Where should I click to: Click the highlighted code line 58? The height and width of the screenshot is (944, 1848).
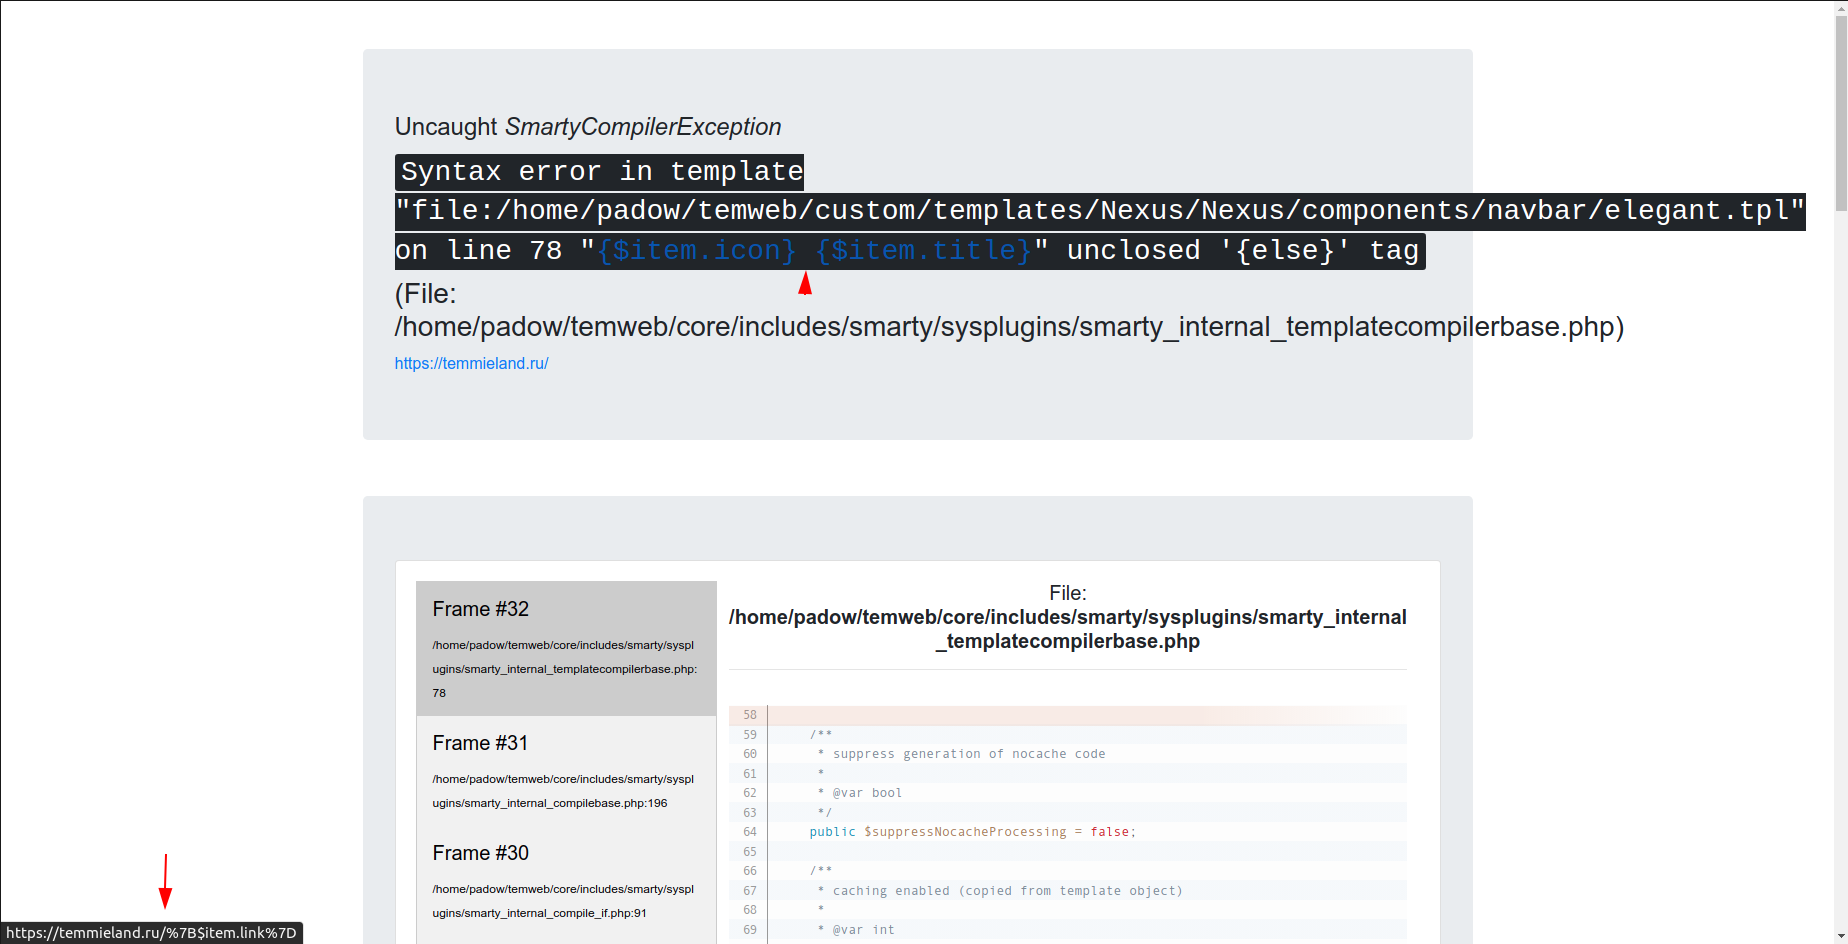(1000, 714)
